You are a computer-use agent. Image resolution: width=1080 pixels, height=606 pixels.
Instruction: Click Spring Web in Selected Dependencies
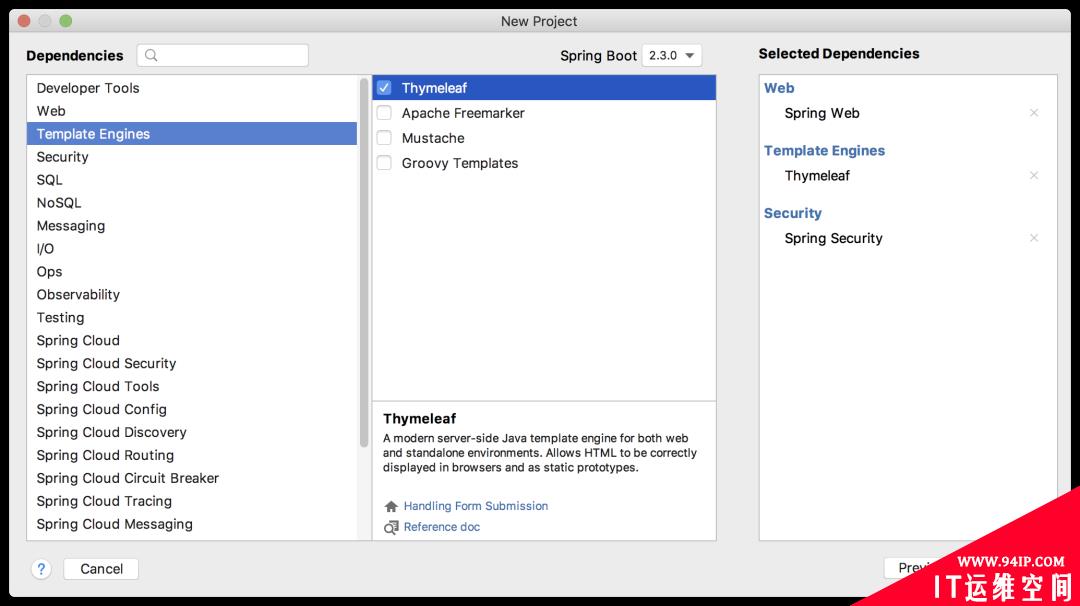[x=822, y=113]
